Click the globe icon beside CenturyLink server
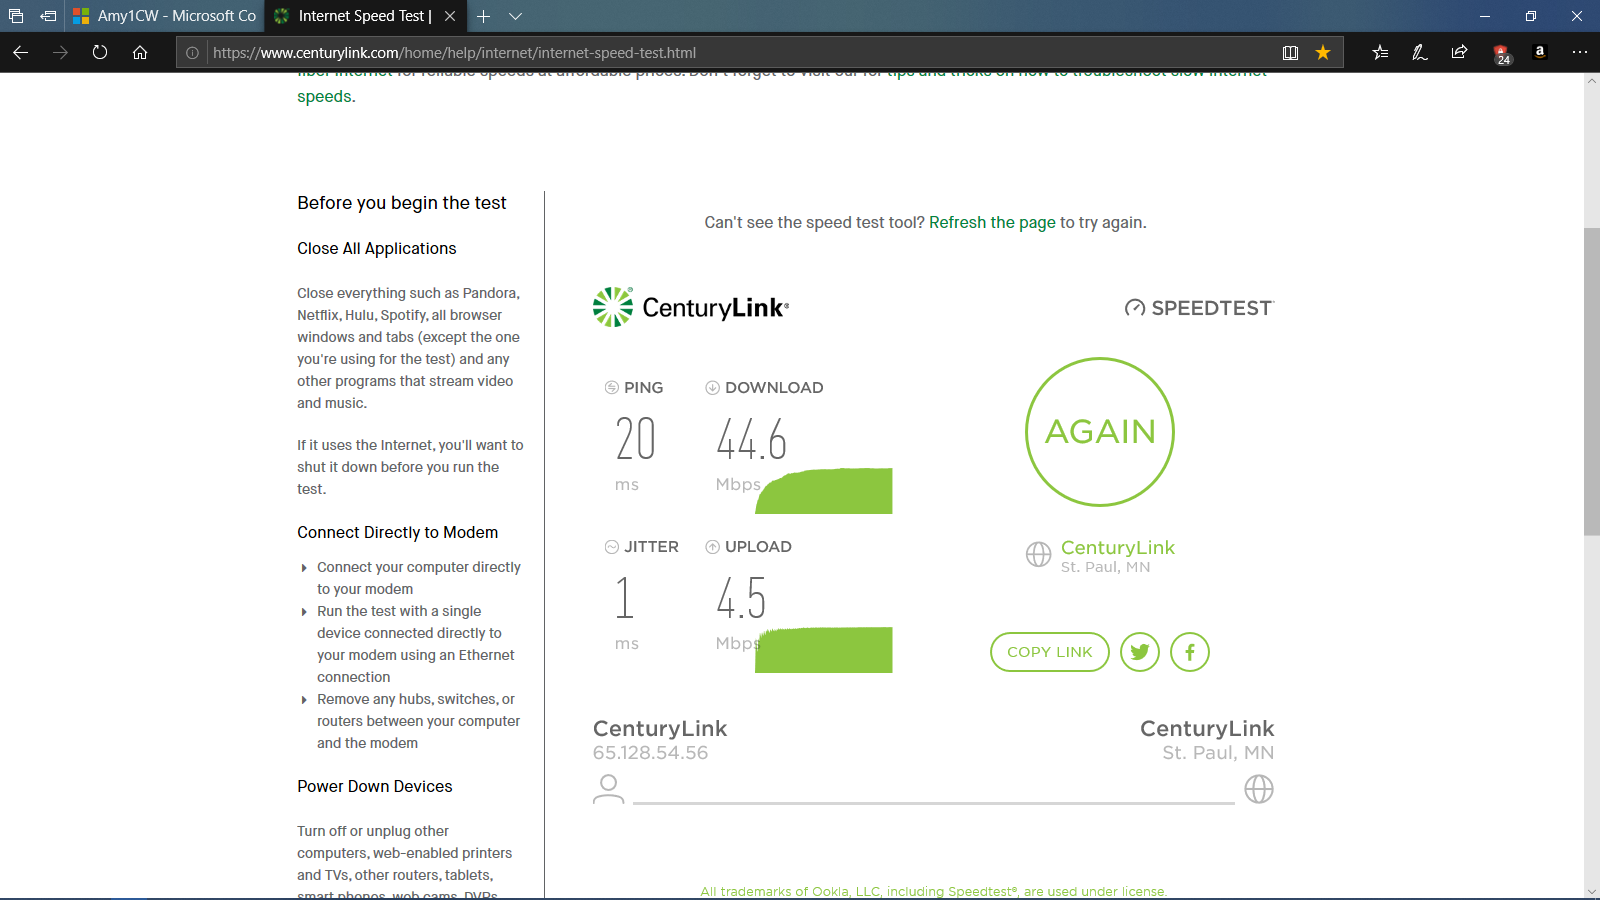Viewport: 1600px width, 900px height. pos(1039,554)
